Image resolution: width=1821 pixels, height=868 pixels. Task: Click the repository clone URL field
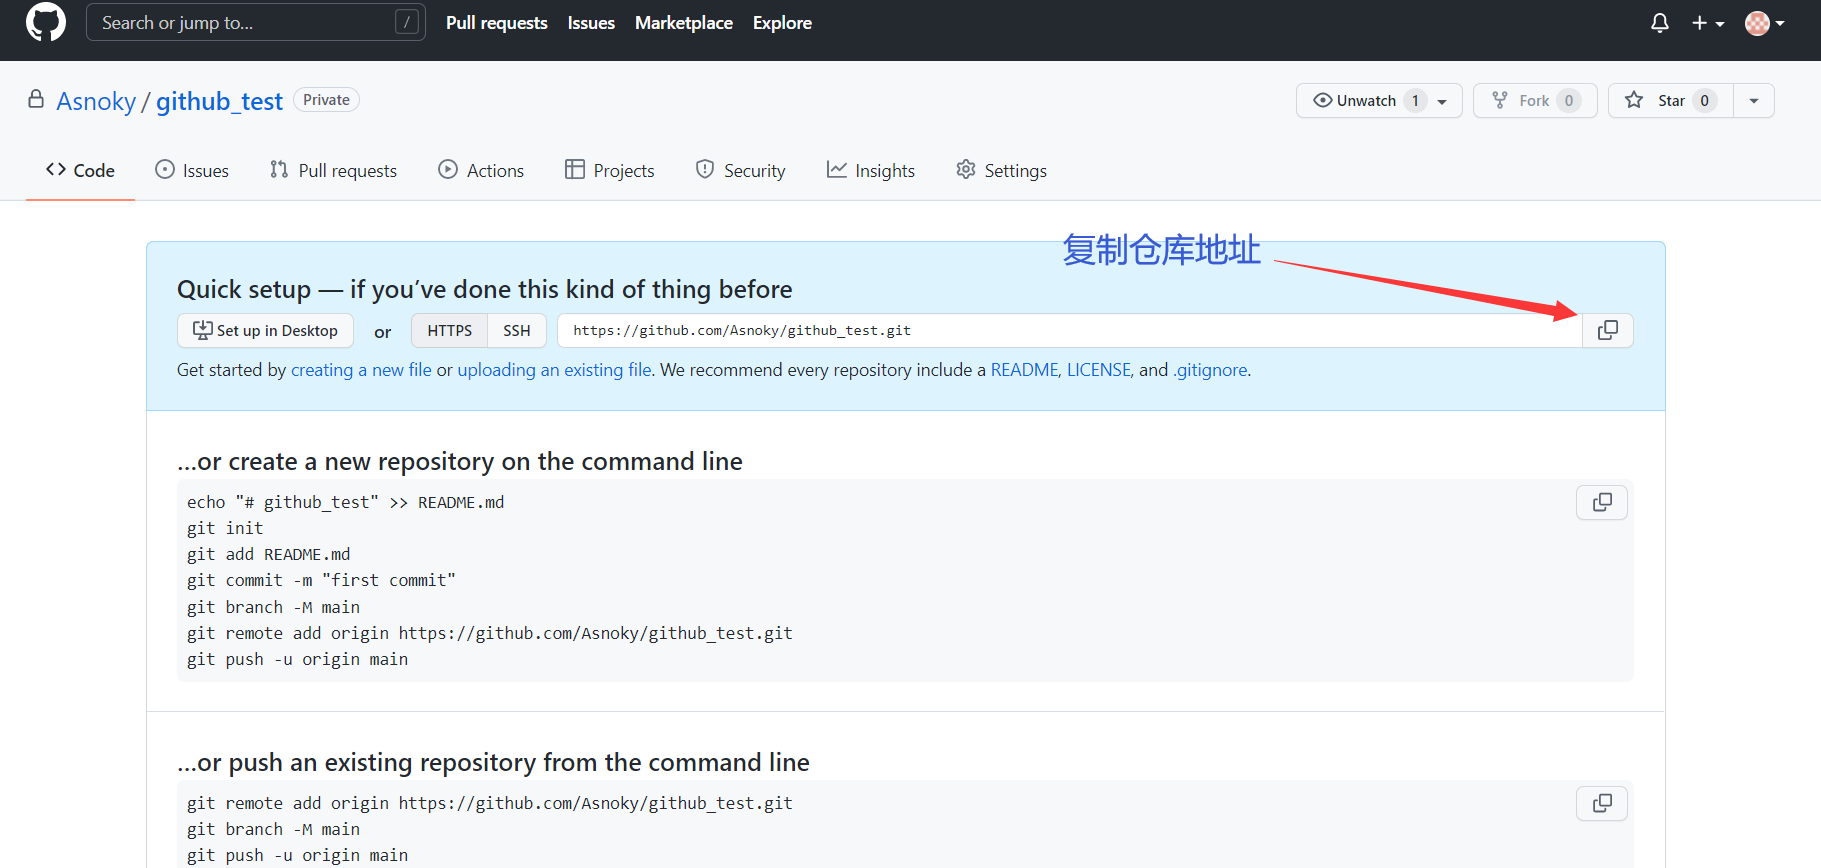tap(1069, 330)
